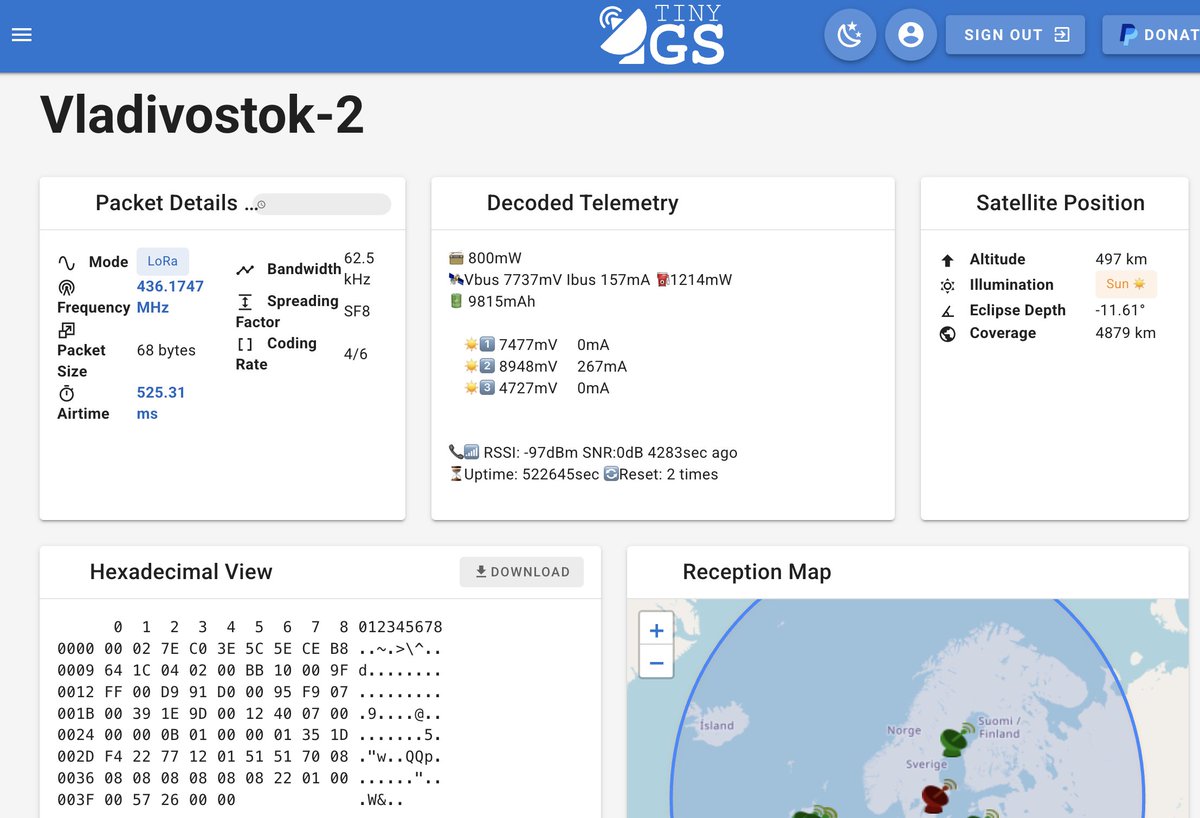The height and width of the screenshot is (818, 1200).
Task: Click the Altitude up-arrow icon
Action: (948, 260)
